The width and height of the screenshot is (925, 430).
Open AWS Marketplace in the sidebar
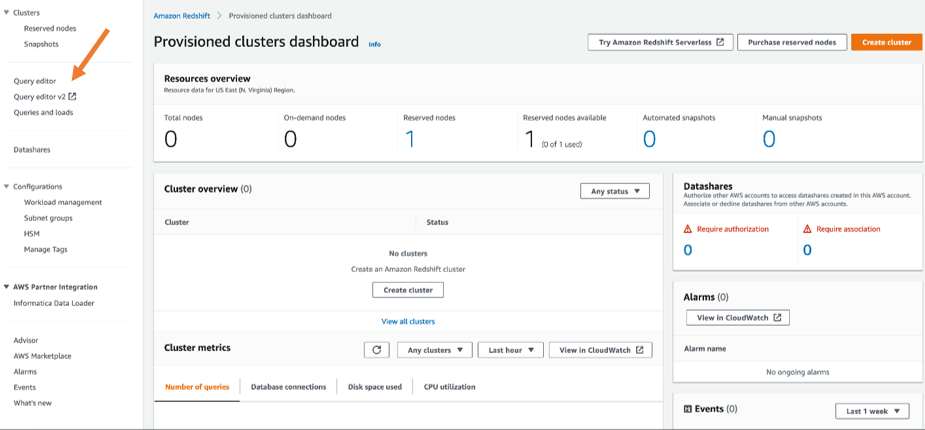coord(42,356)
